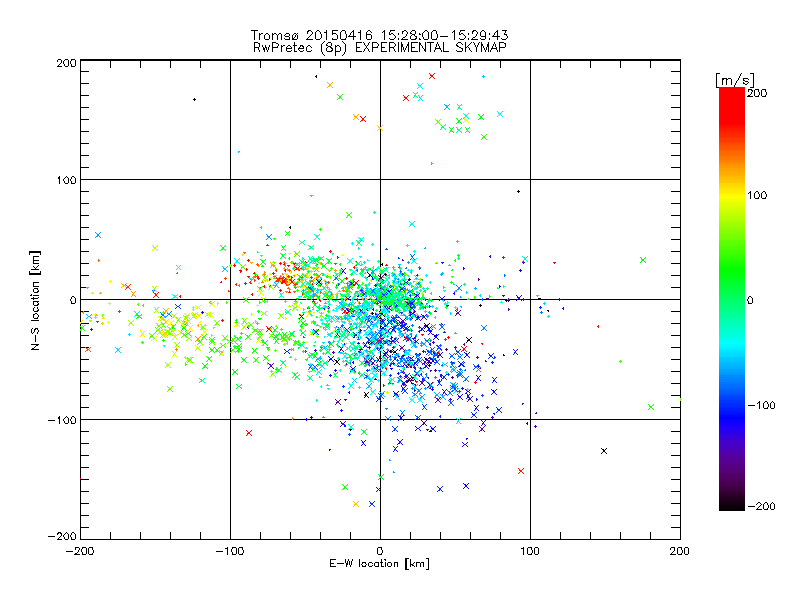Click the 'E-W location [km]' axis label

pos(379,564)
